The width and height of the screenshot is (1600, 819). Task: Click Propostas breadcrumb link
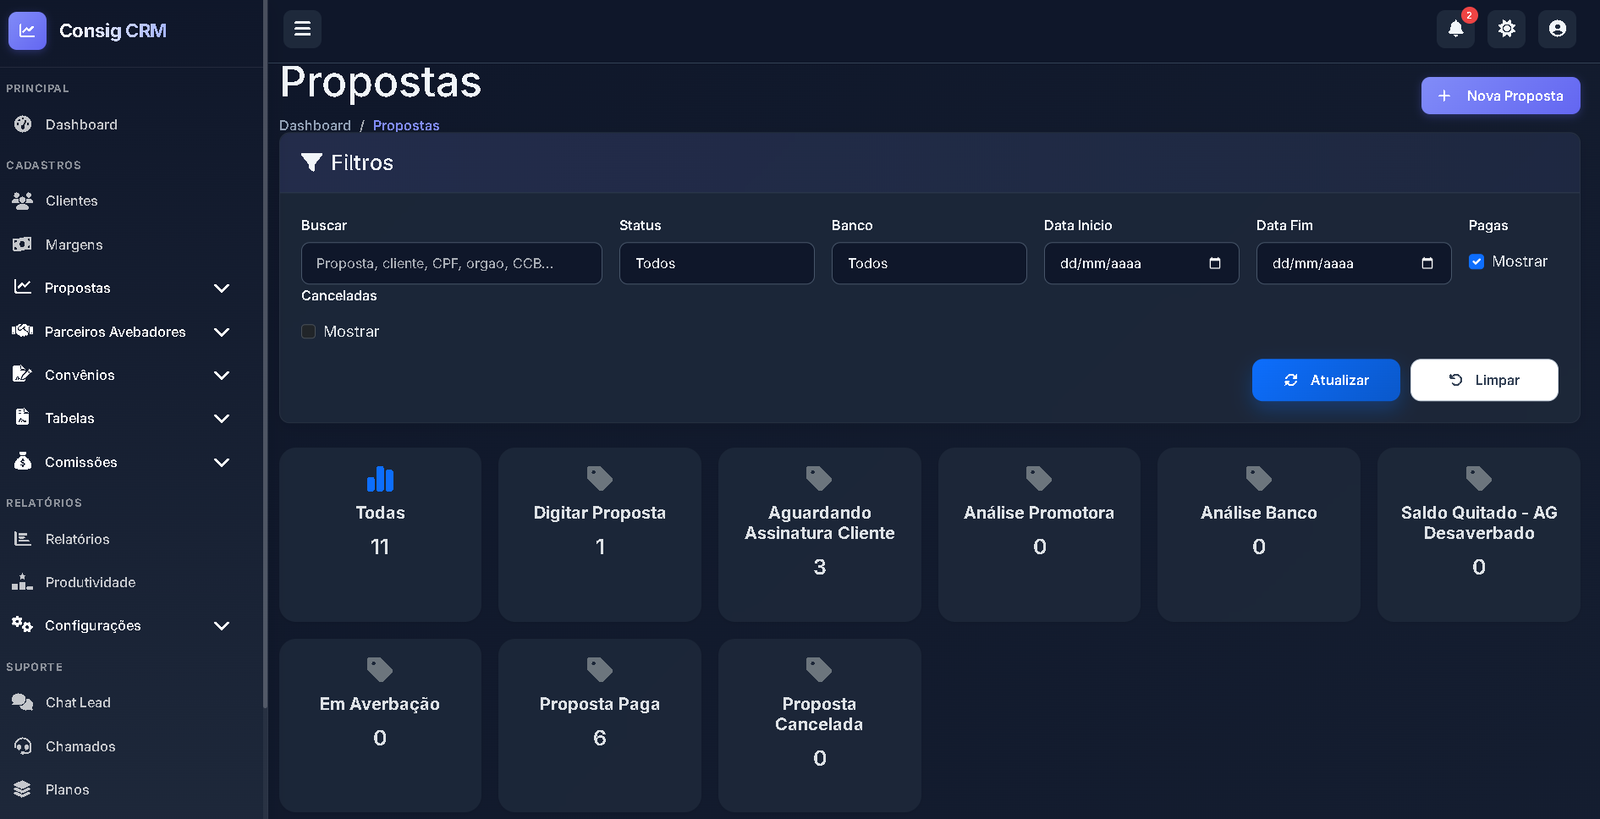[406, 125]
